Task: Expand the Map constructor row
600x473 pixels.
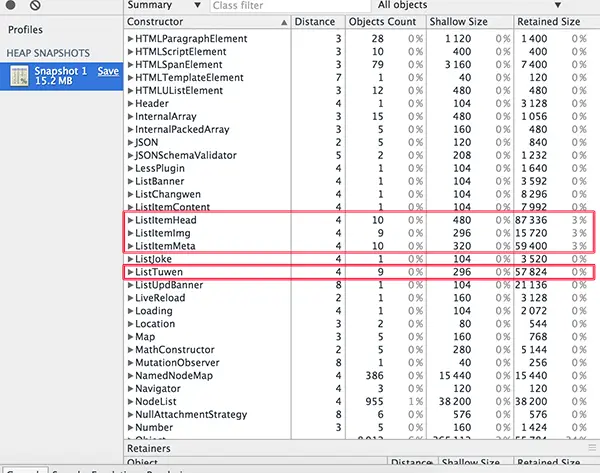Action: pyautogui.click(x=130, y=337)
